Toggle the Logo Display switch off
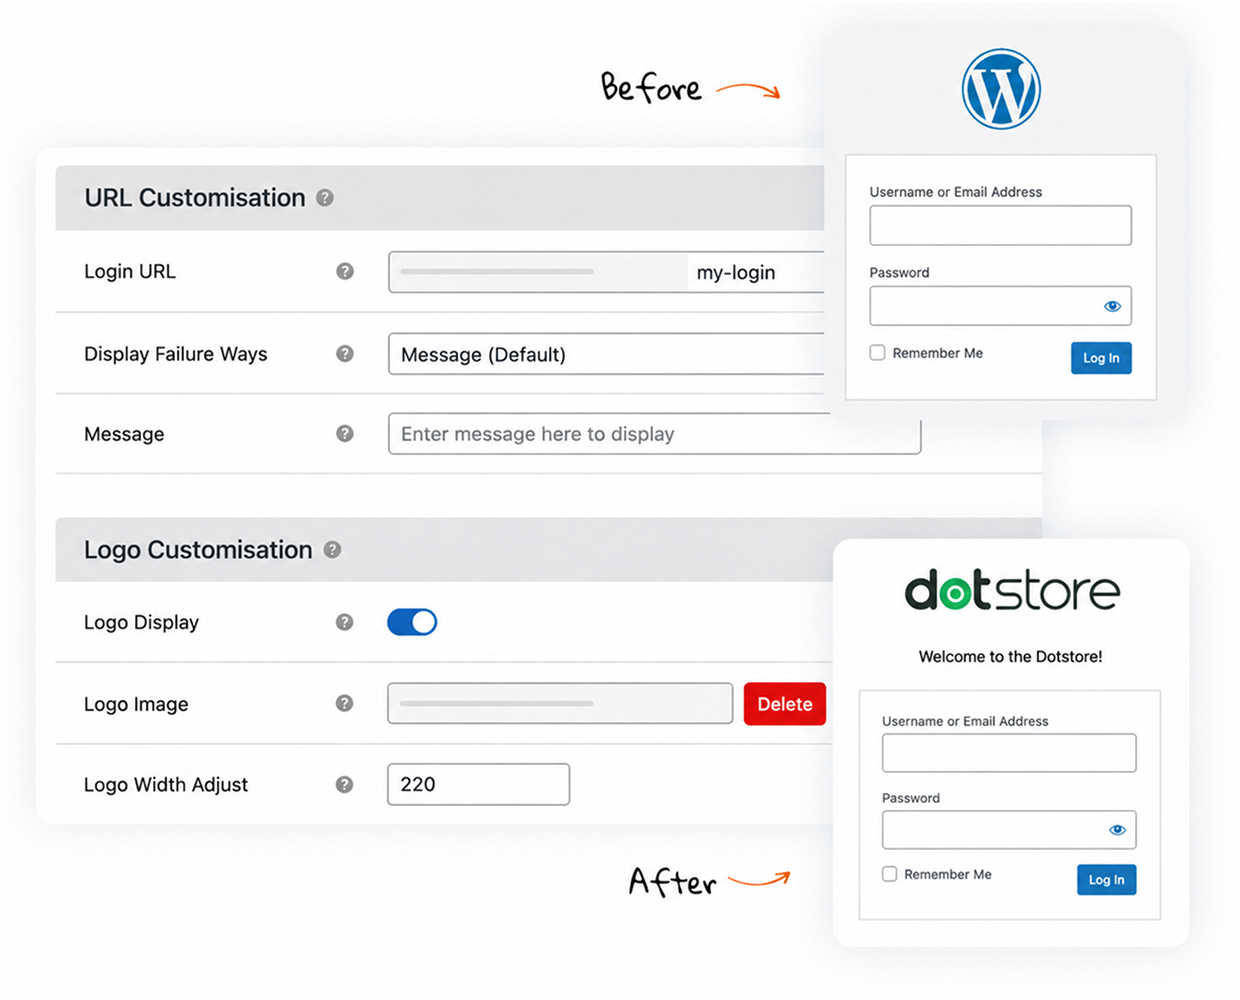 pyautogui.click(x=412, y=622)
